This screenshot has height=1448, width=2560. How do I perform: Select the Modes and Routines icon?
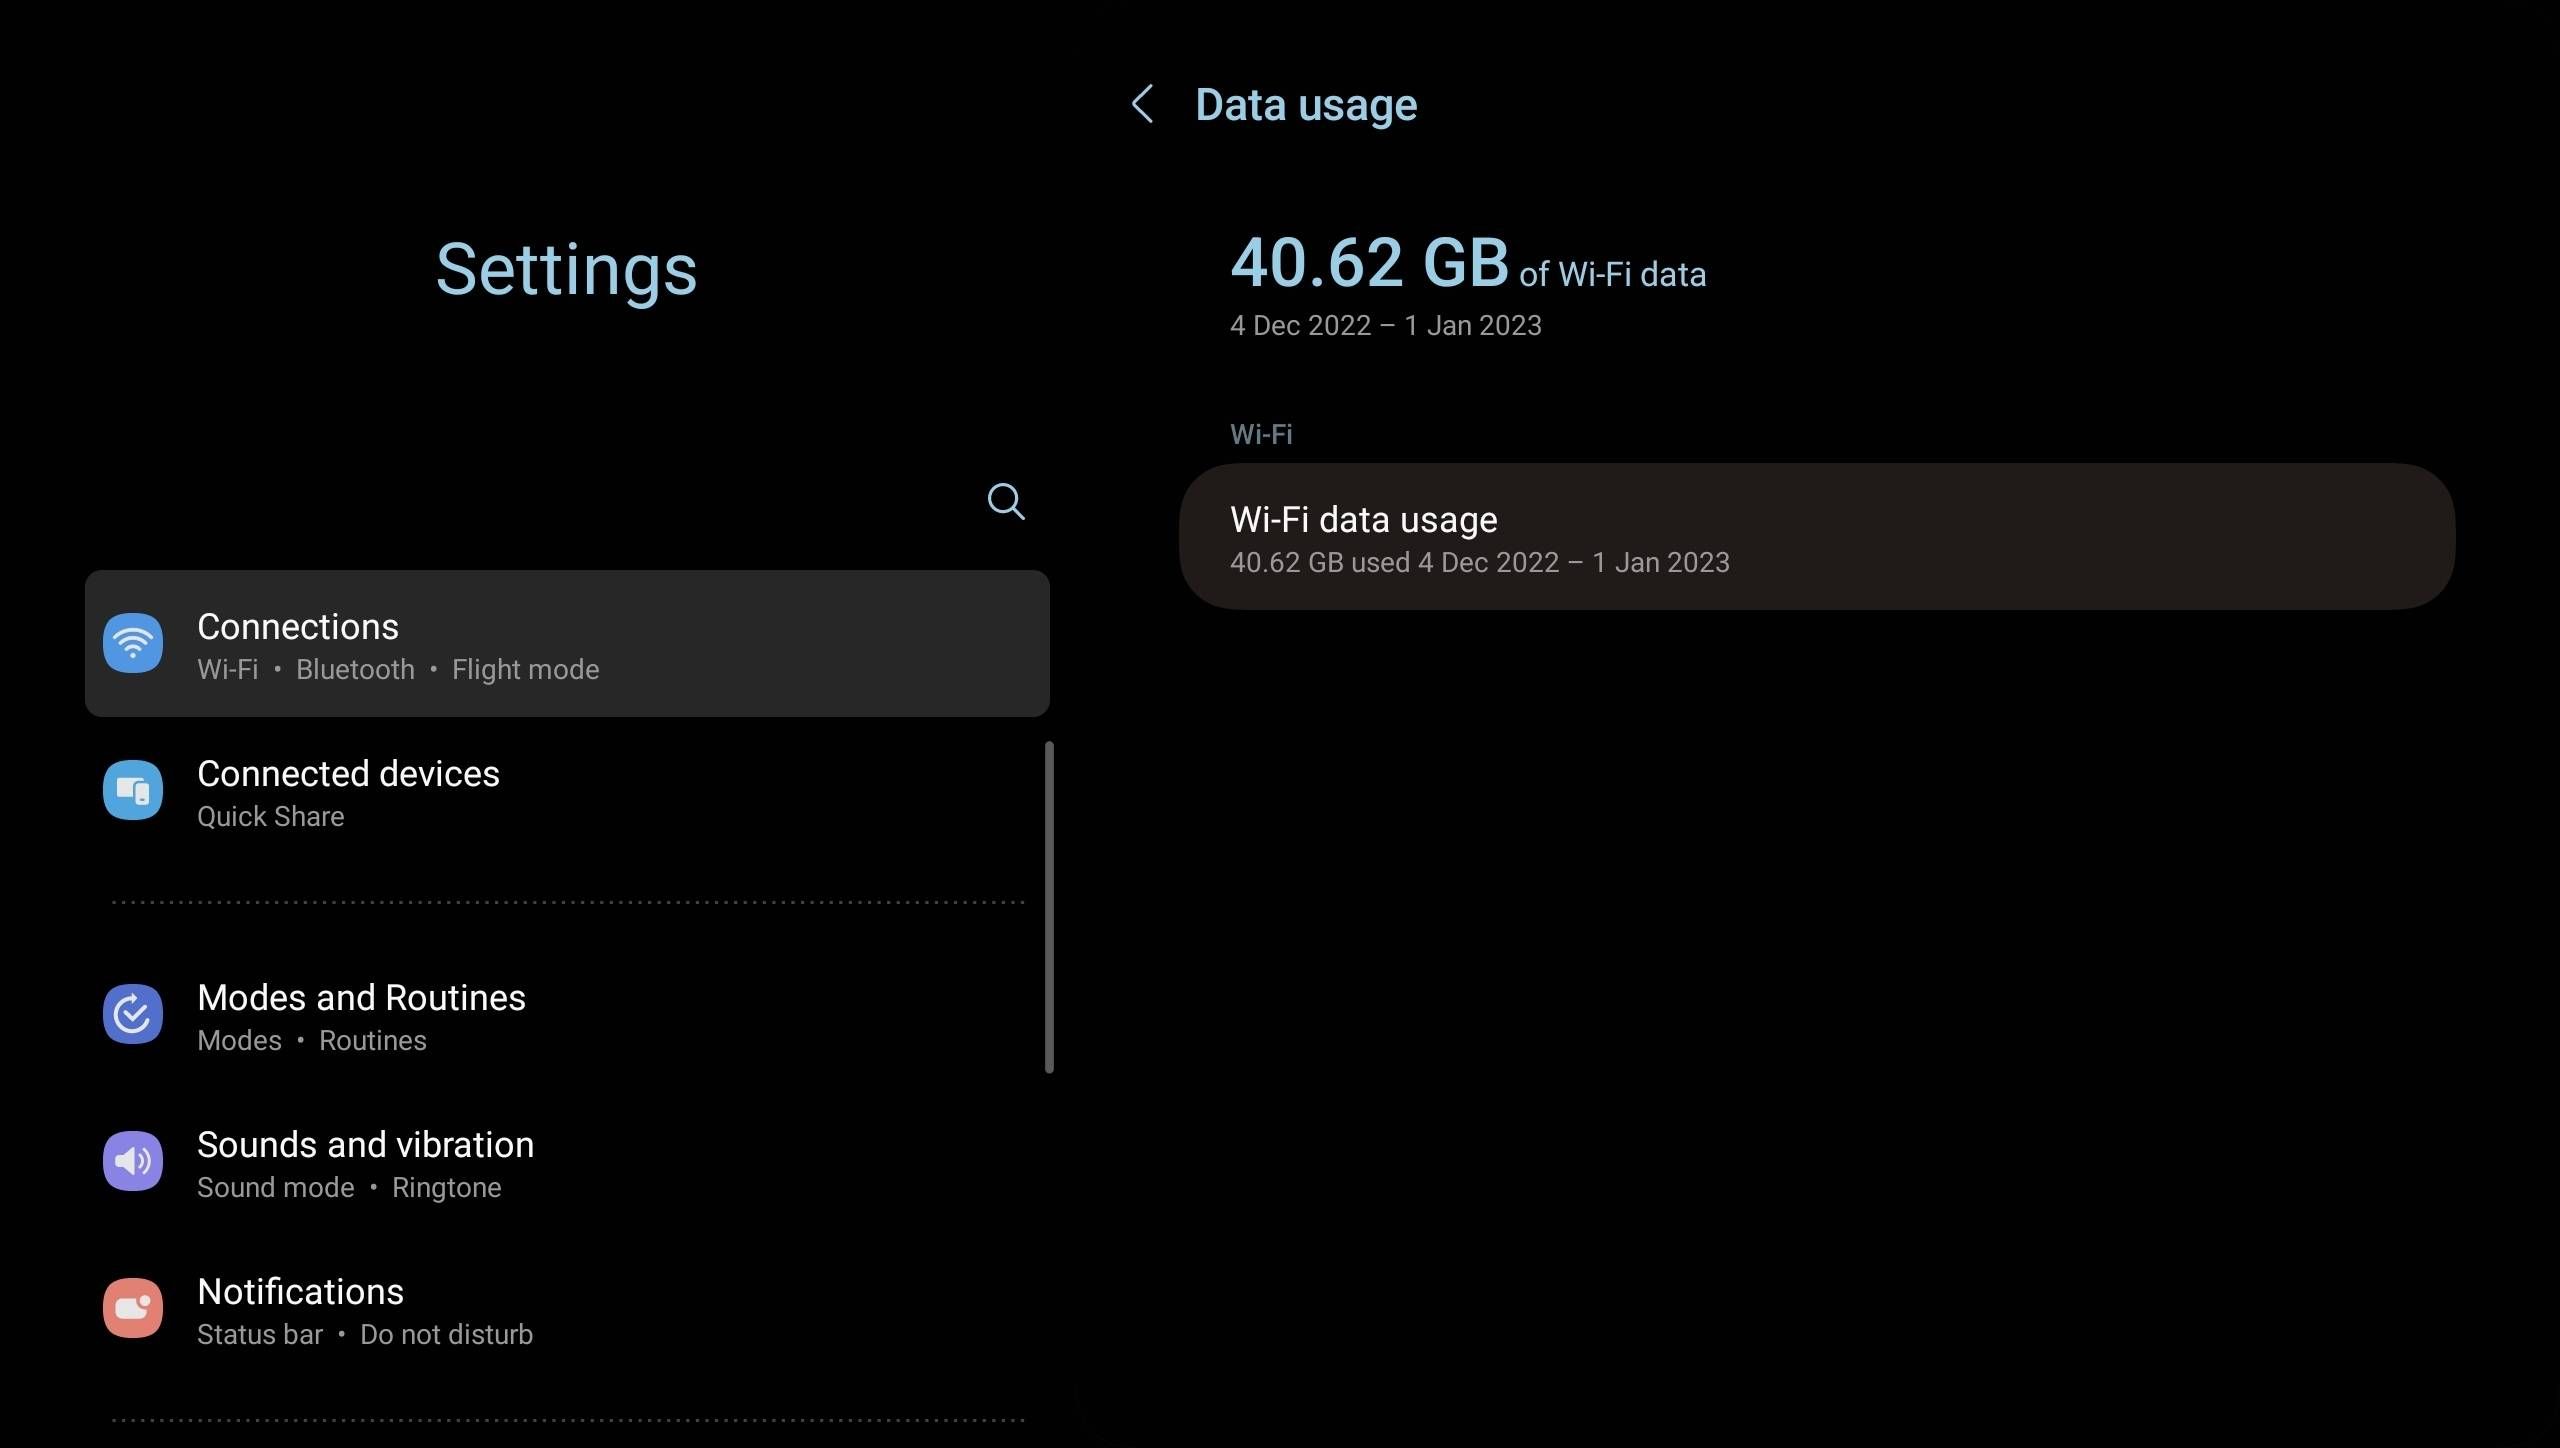coord(133,1014)
